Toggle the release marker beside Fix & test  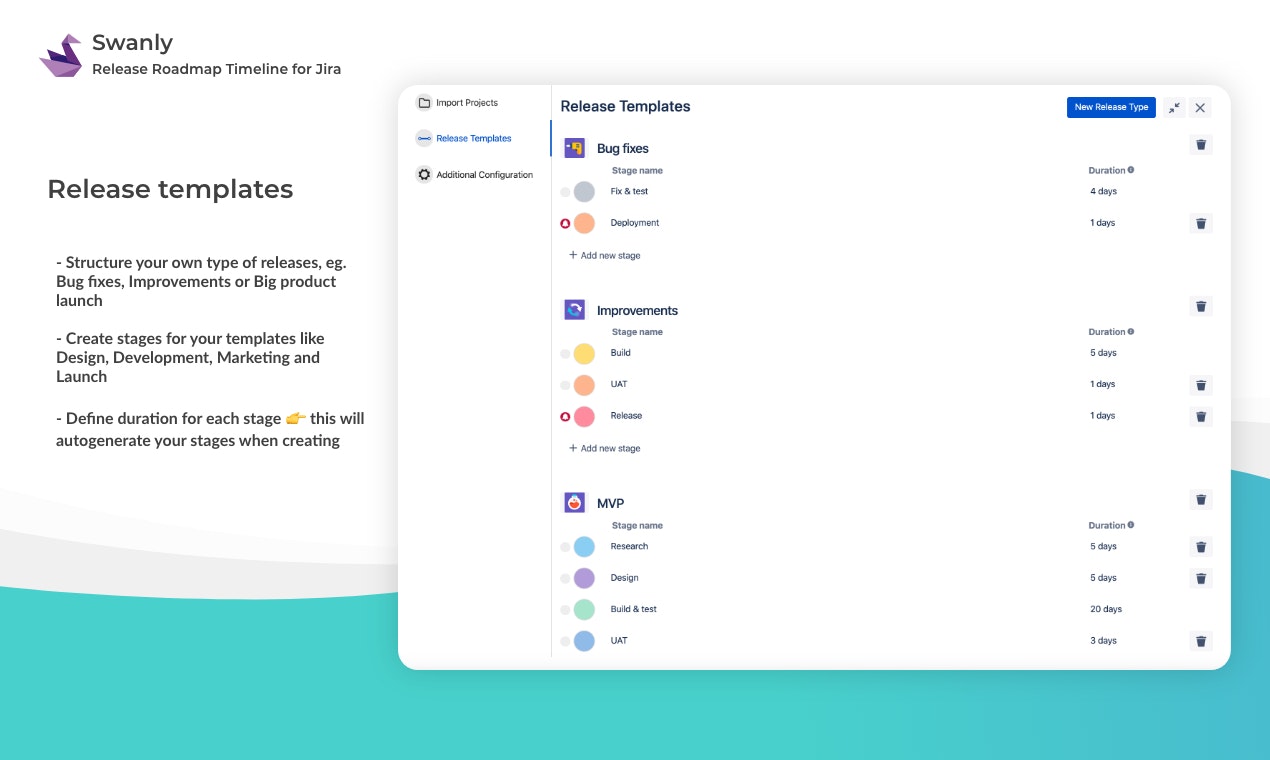coord(564,191)
